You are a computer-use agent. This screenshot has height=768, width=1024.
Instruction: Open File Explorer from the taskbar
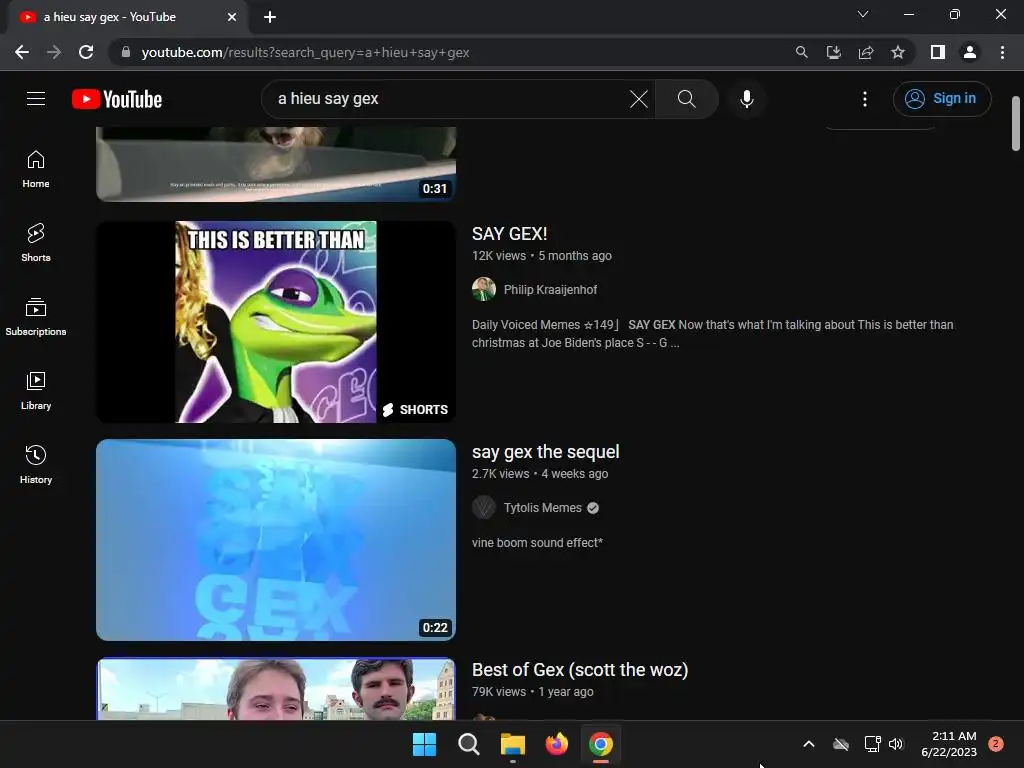(513, 744)
